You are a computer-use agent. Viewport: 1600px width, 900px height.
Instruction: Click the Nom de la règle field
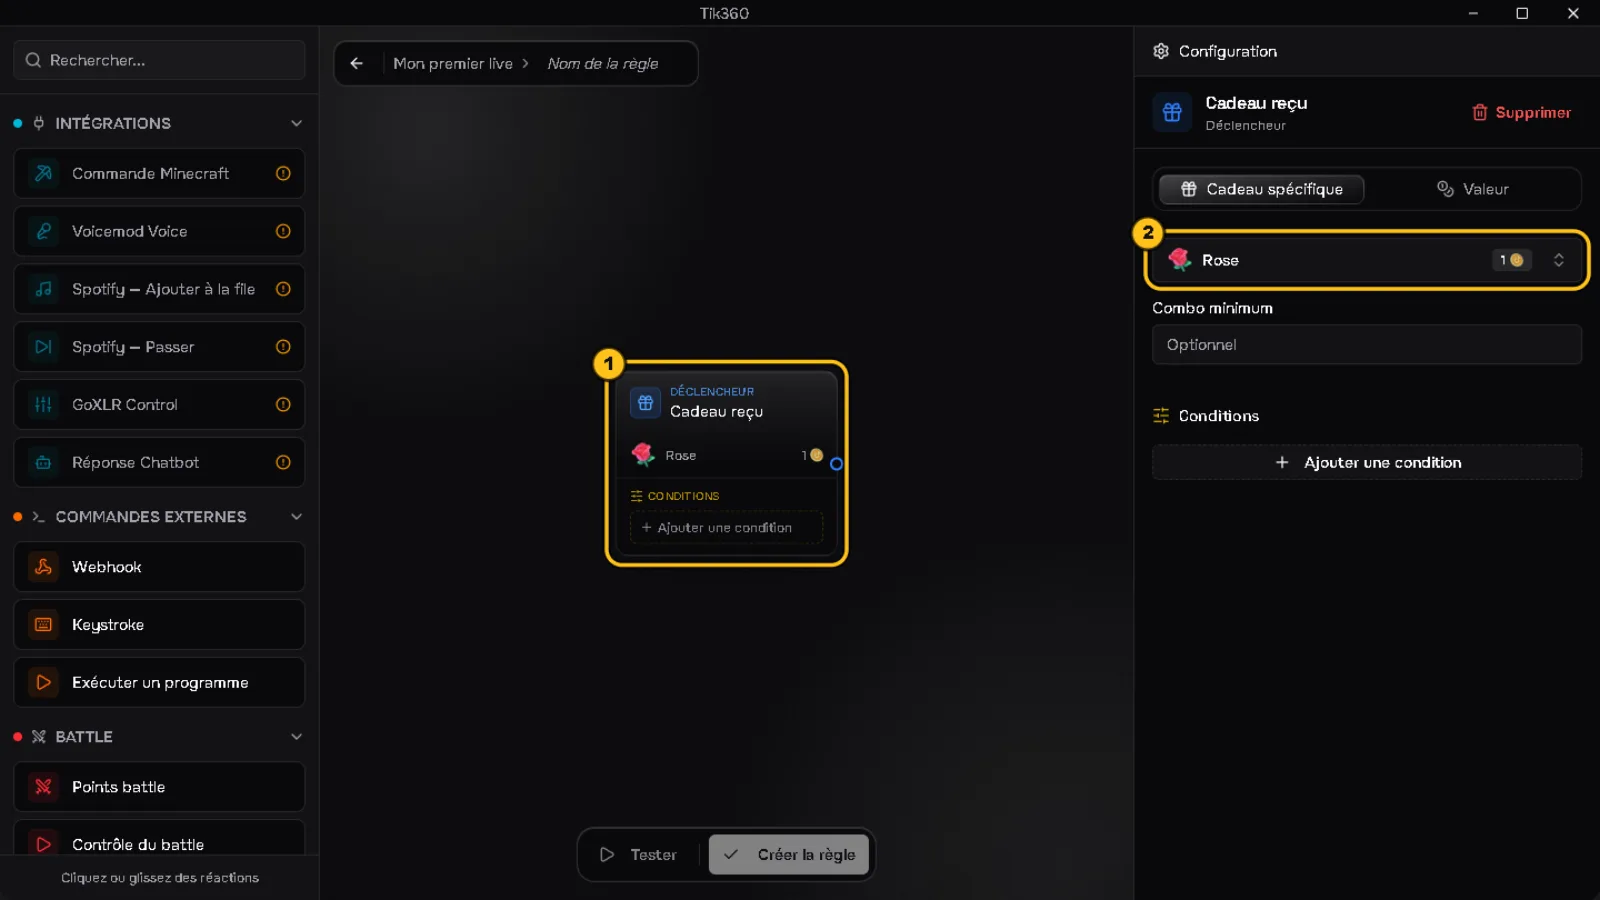pyautogui.click(x=602, y=63)
